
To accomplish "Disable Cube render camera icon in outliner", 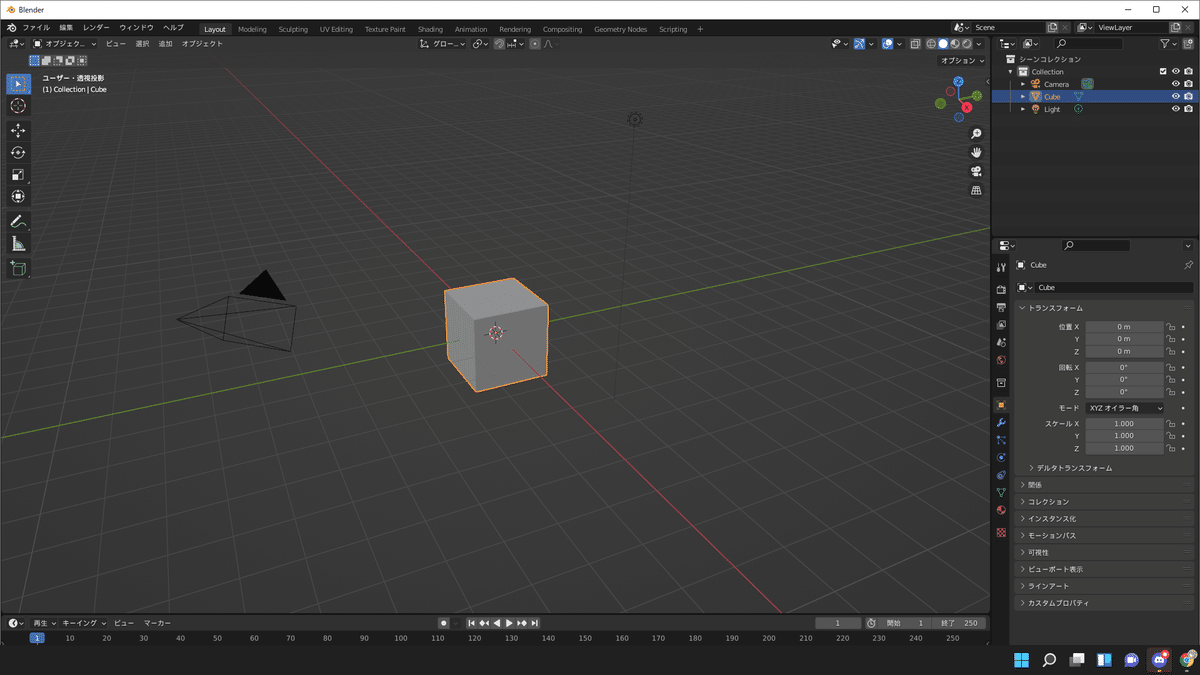I will click(x=1188, y=97).
